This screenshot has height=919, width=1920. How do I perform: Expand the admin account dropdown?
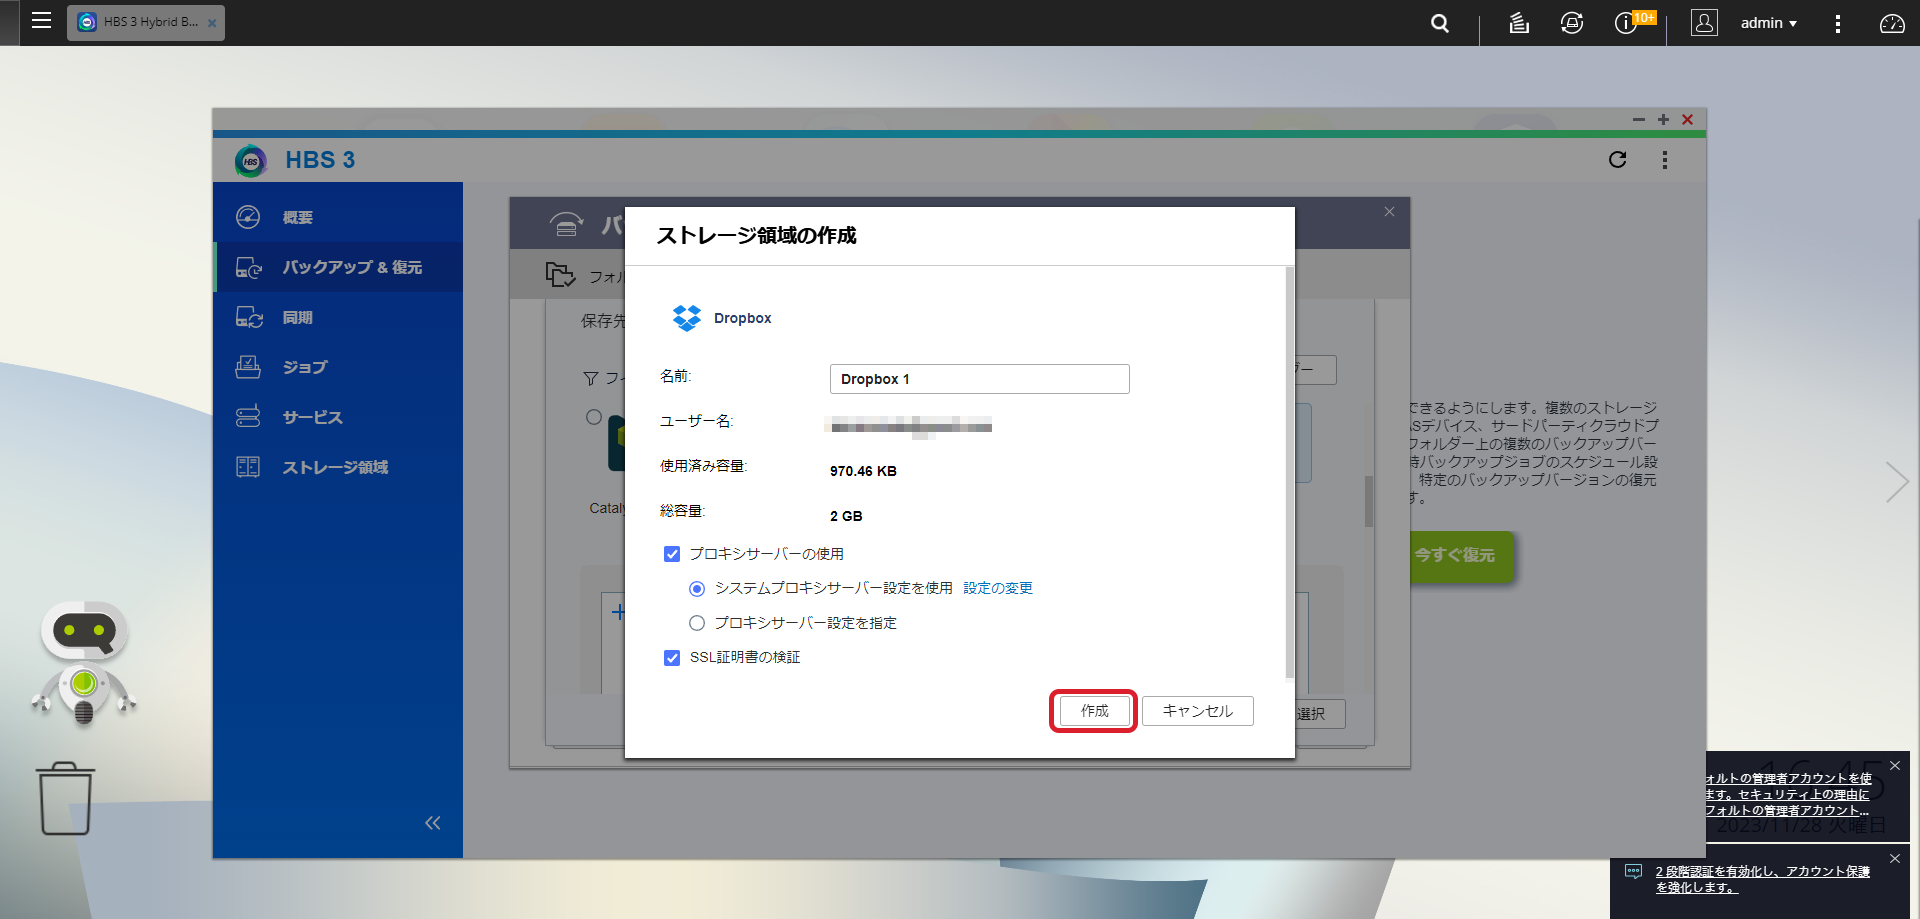click(x=1769, y=23)
